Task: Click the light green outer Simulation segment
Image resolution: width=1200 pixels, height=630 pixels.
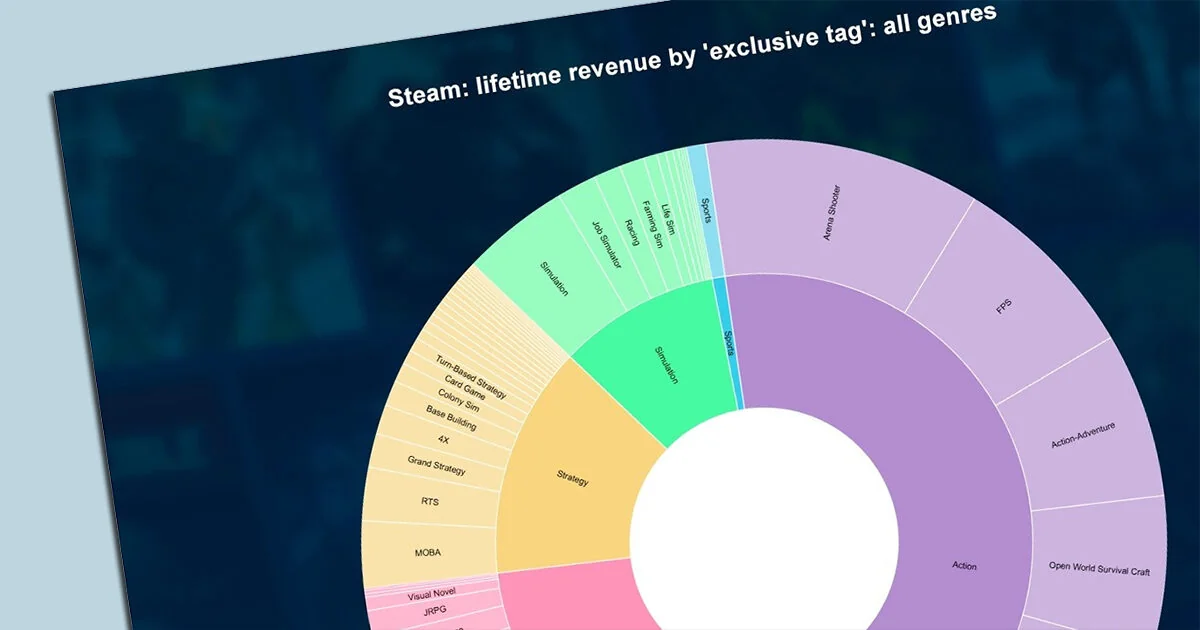Action: pos(553,277)
